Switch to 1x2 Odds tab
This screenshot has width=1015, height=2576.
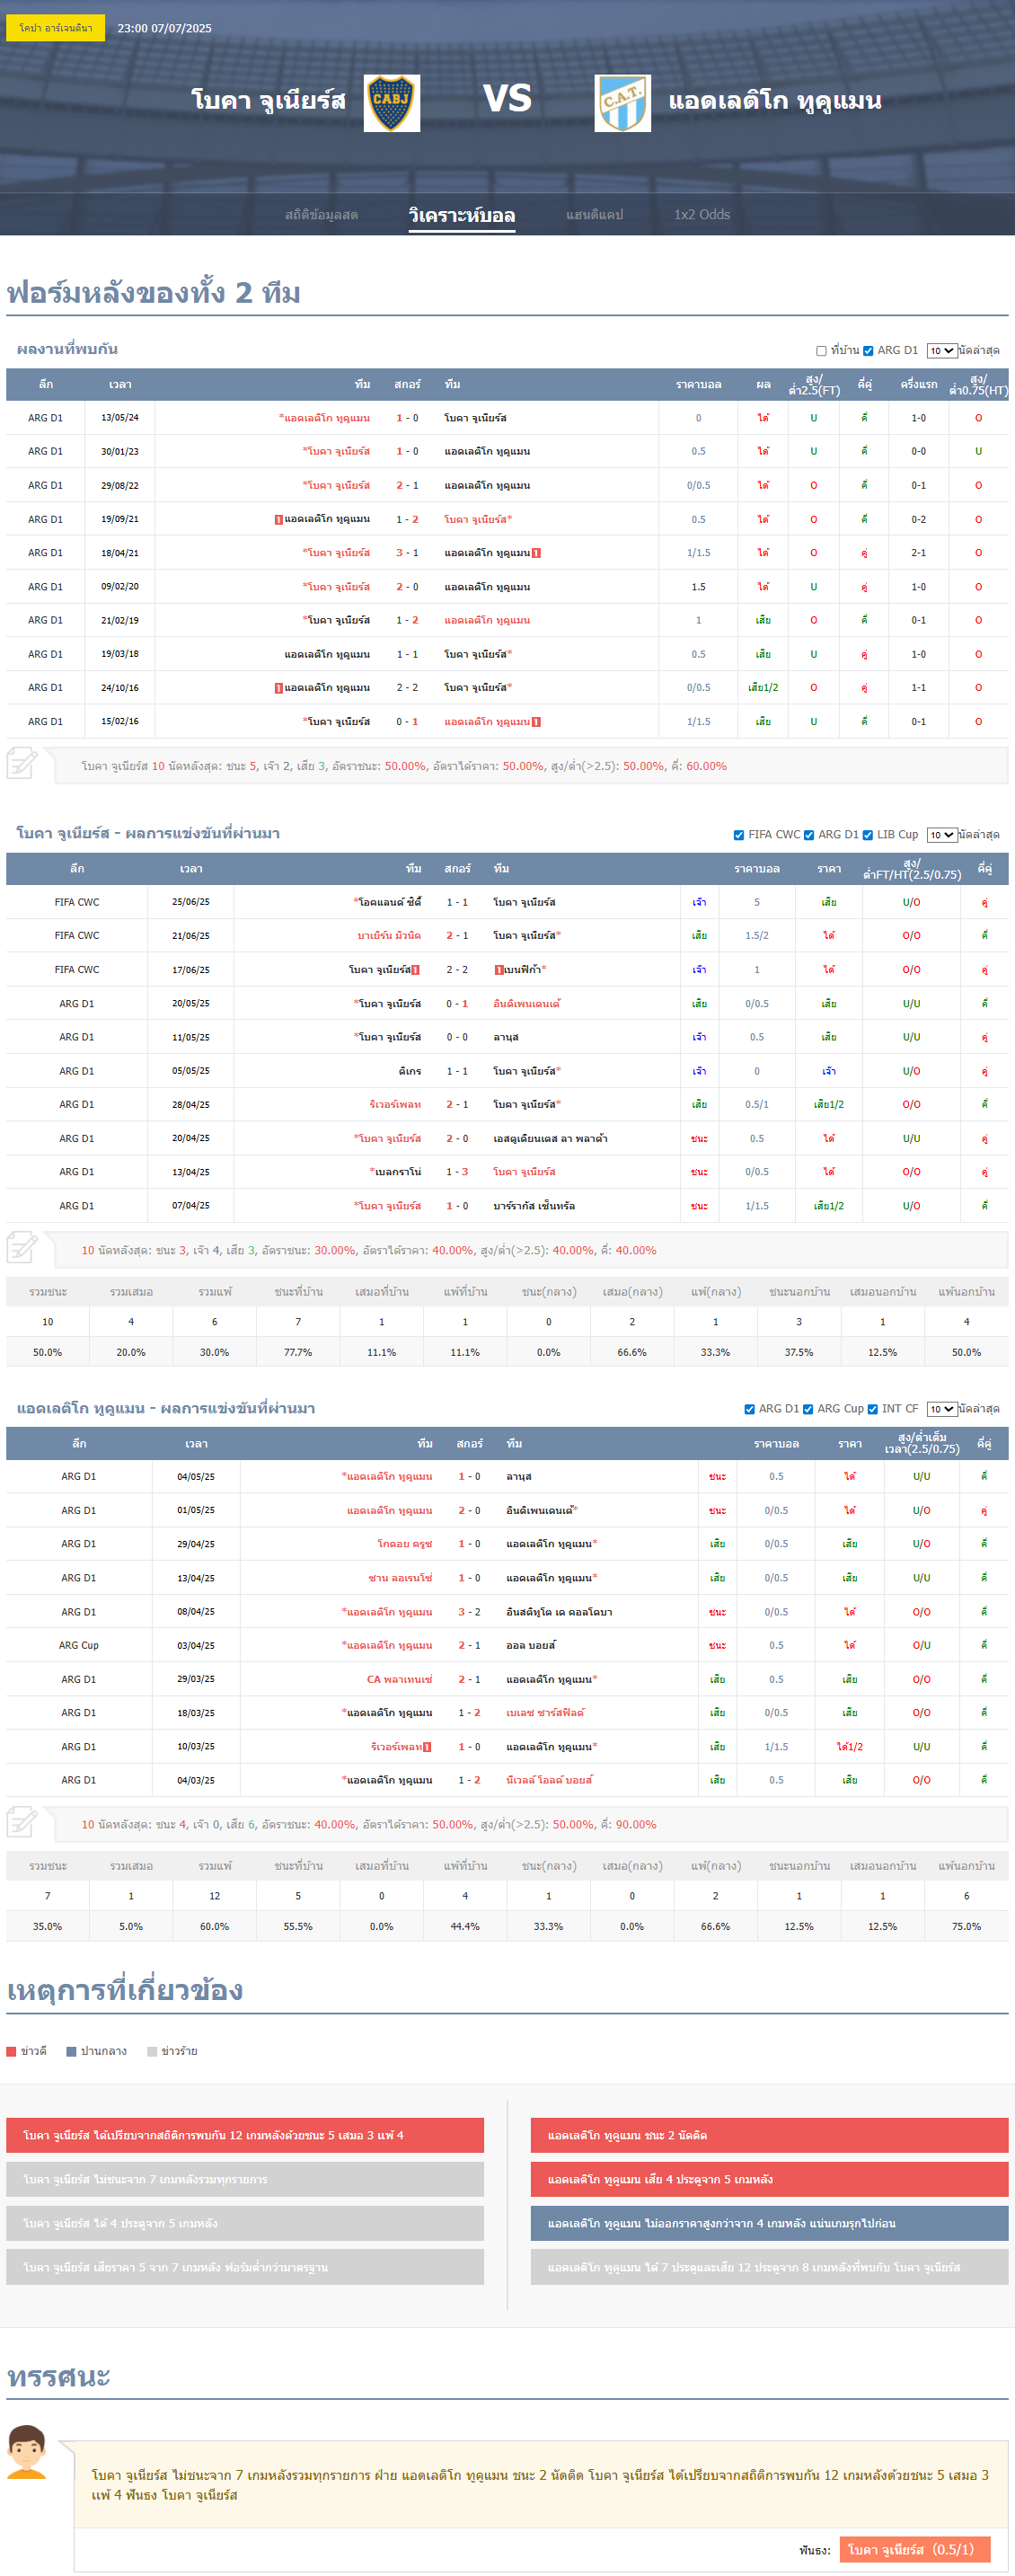pyautogui.click(x=702, y=215)
